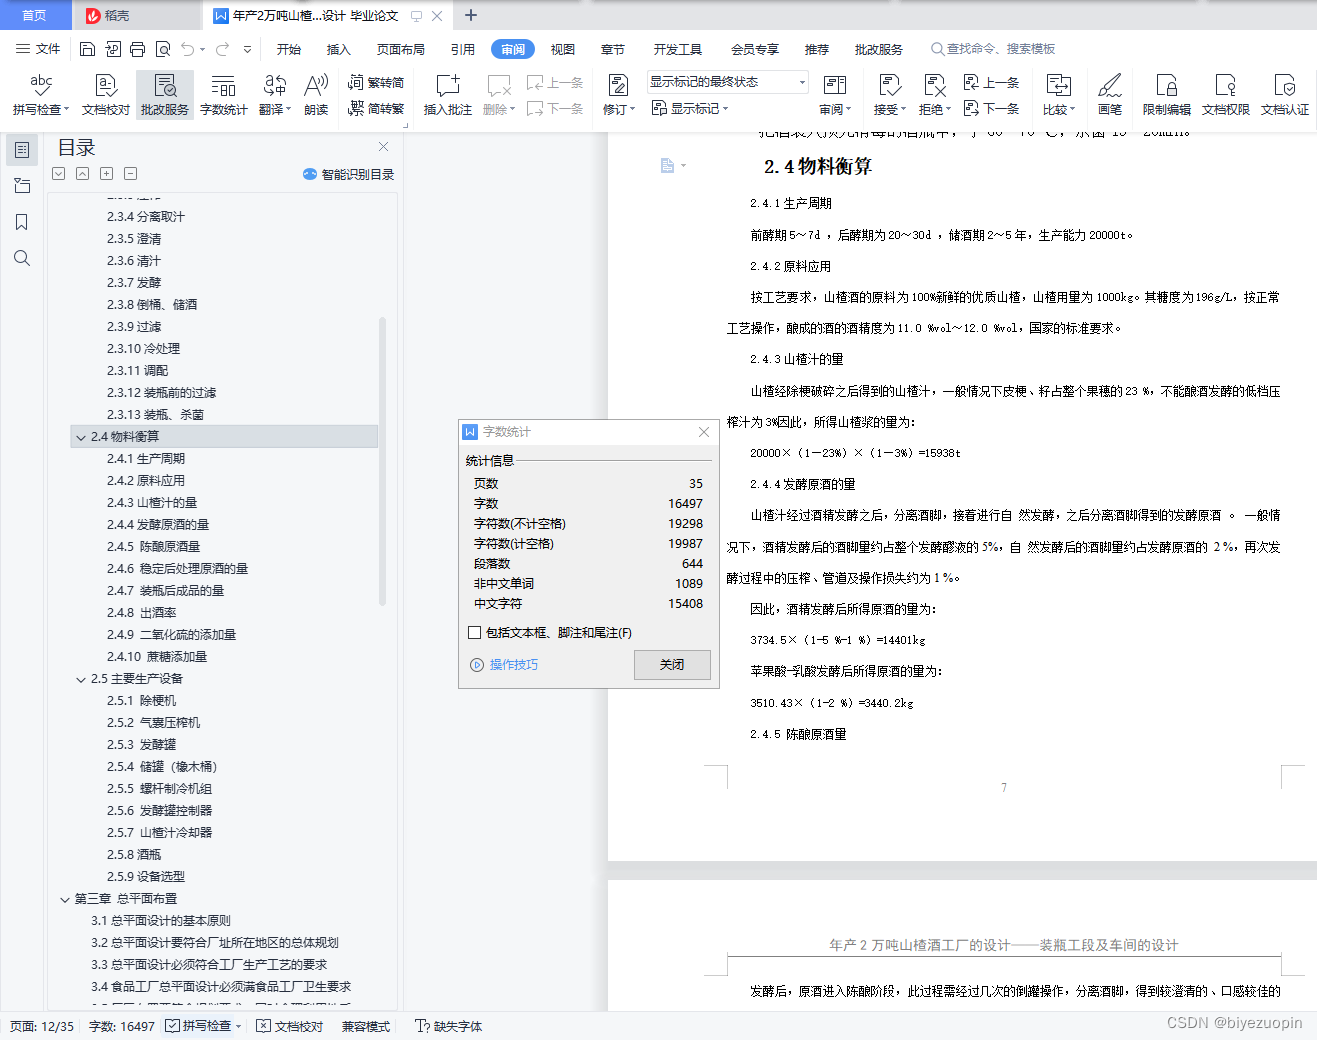This screenshot has height=1040, width=1317.
Task: Go to next revision 下一条
Action: click(x=991, y=108)
